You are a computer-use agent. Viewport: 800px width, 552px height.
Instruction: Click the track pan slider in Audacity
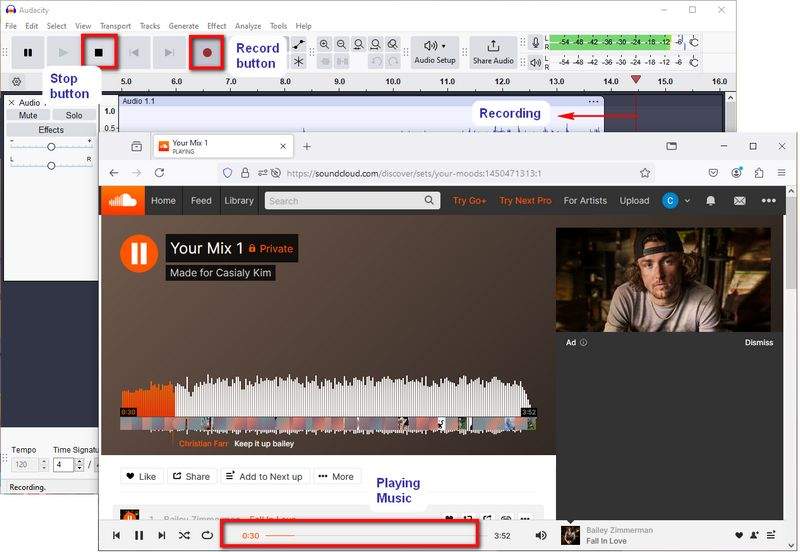51,166
